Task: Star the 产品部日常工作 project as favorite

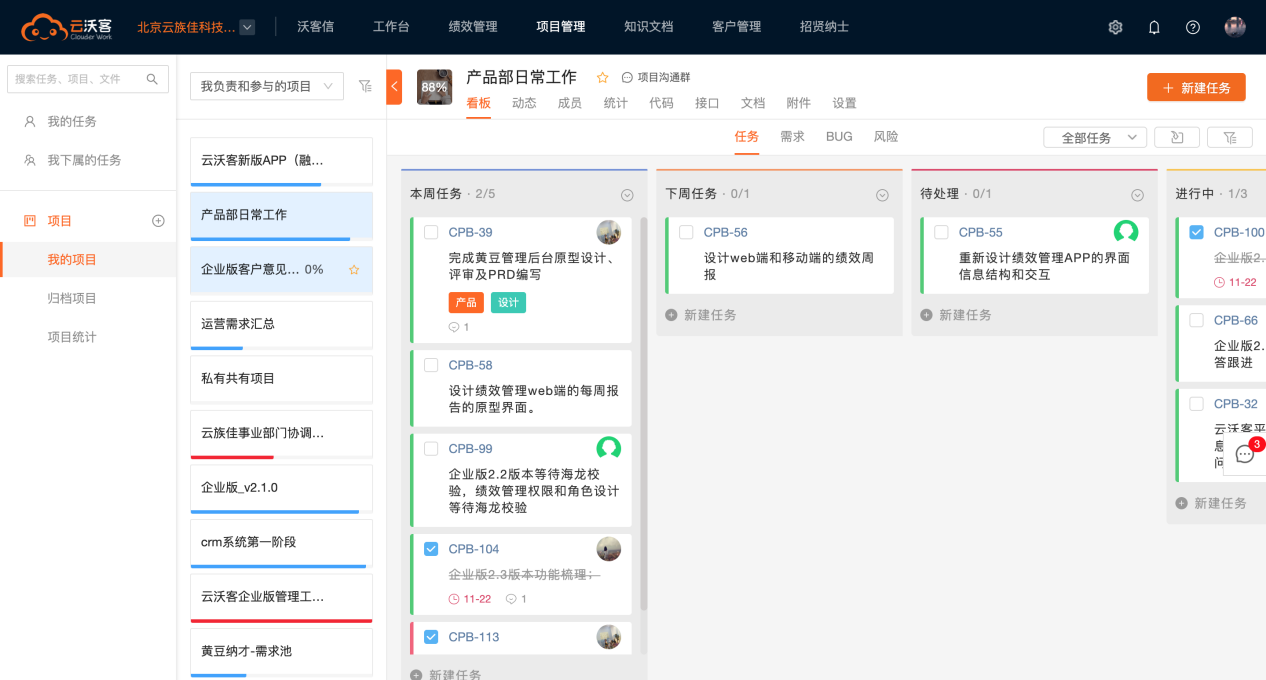Action: pyautogui.click(x=601, y=76)
